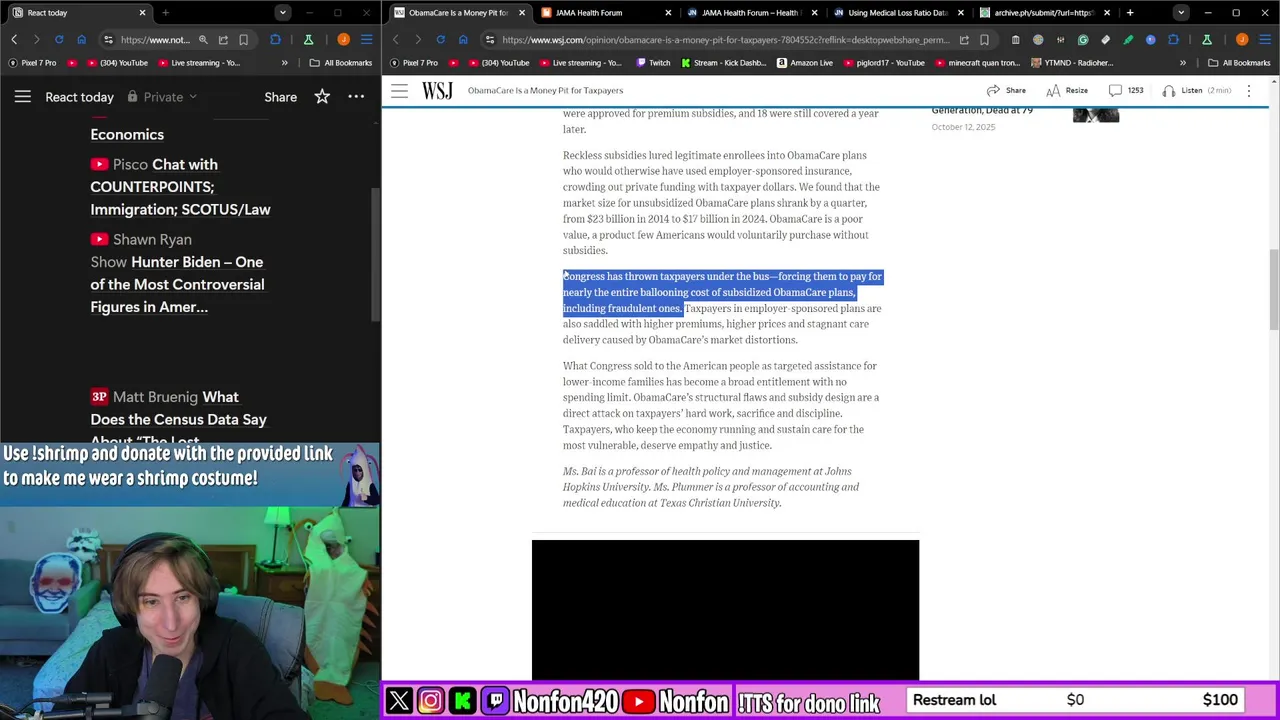Click the Kick icon in overlay
The image size is (1280, 720).
tap(463, 701)
